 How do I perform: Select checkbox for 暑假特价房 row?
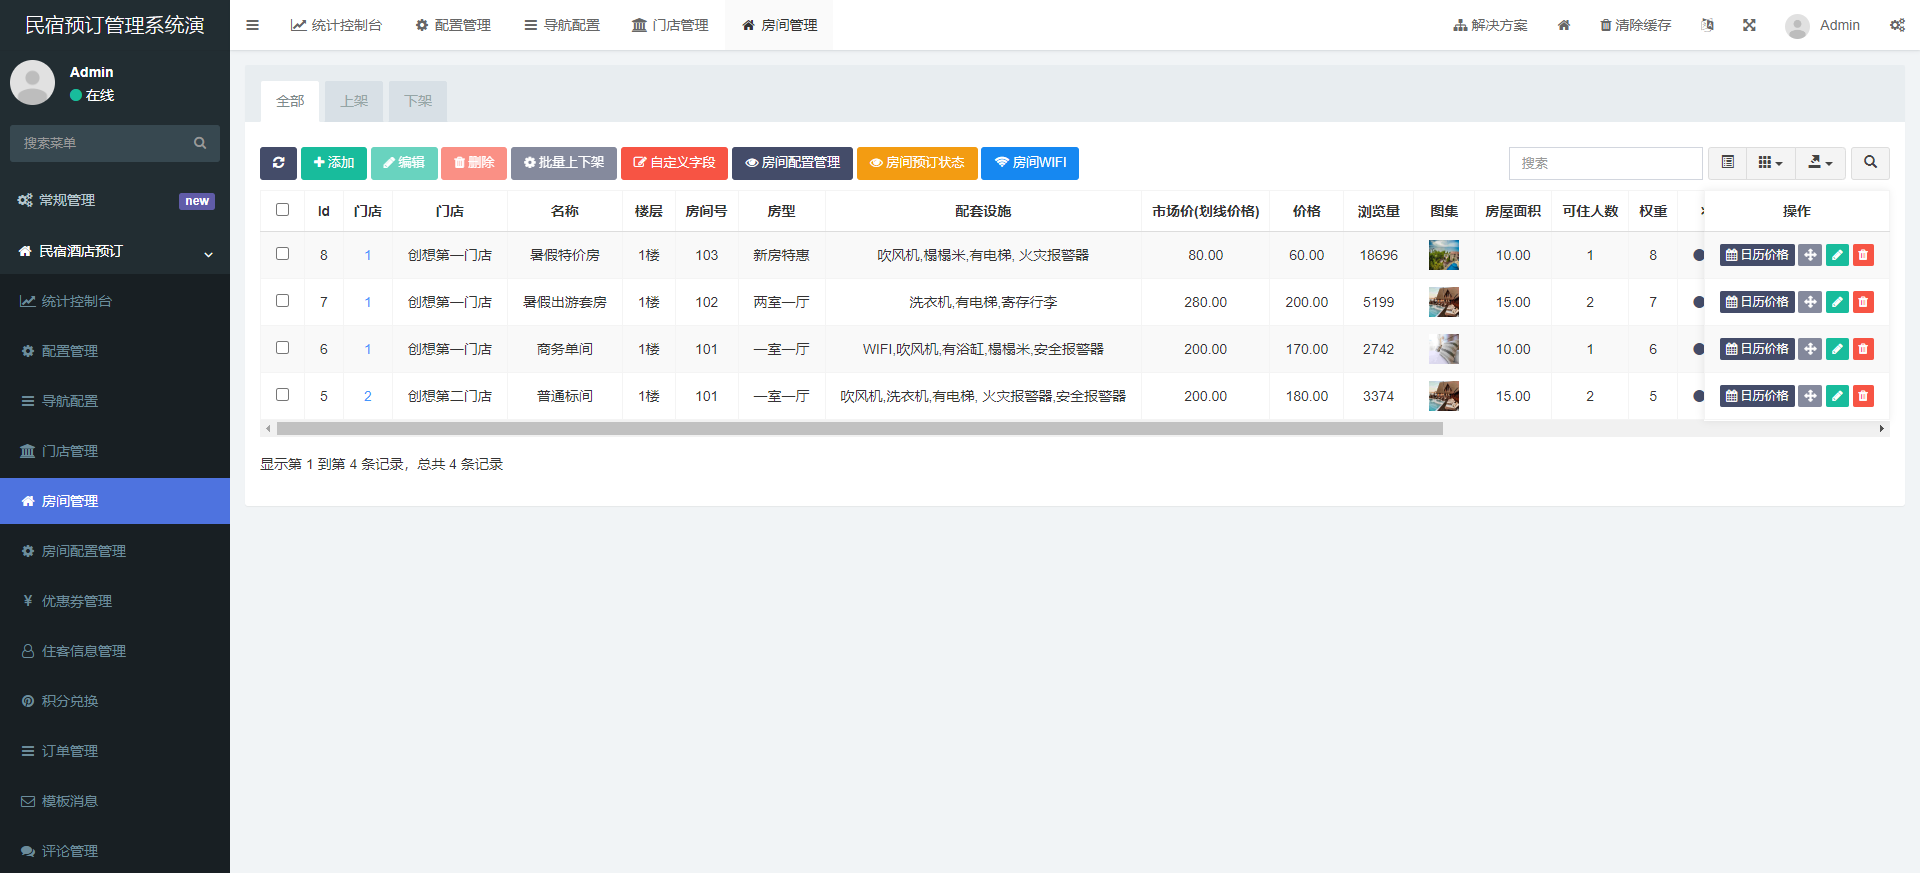[282, 254]
